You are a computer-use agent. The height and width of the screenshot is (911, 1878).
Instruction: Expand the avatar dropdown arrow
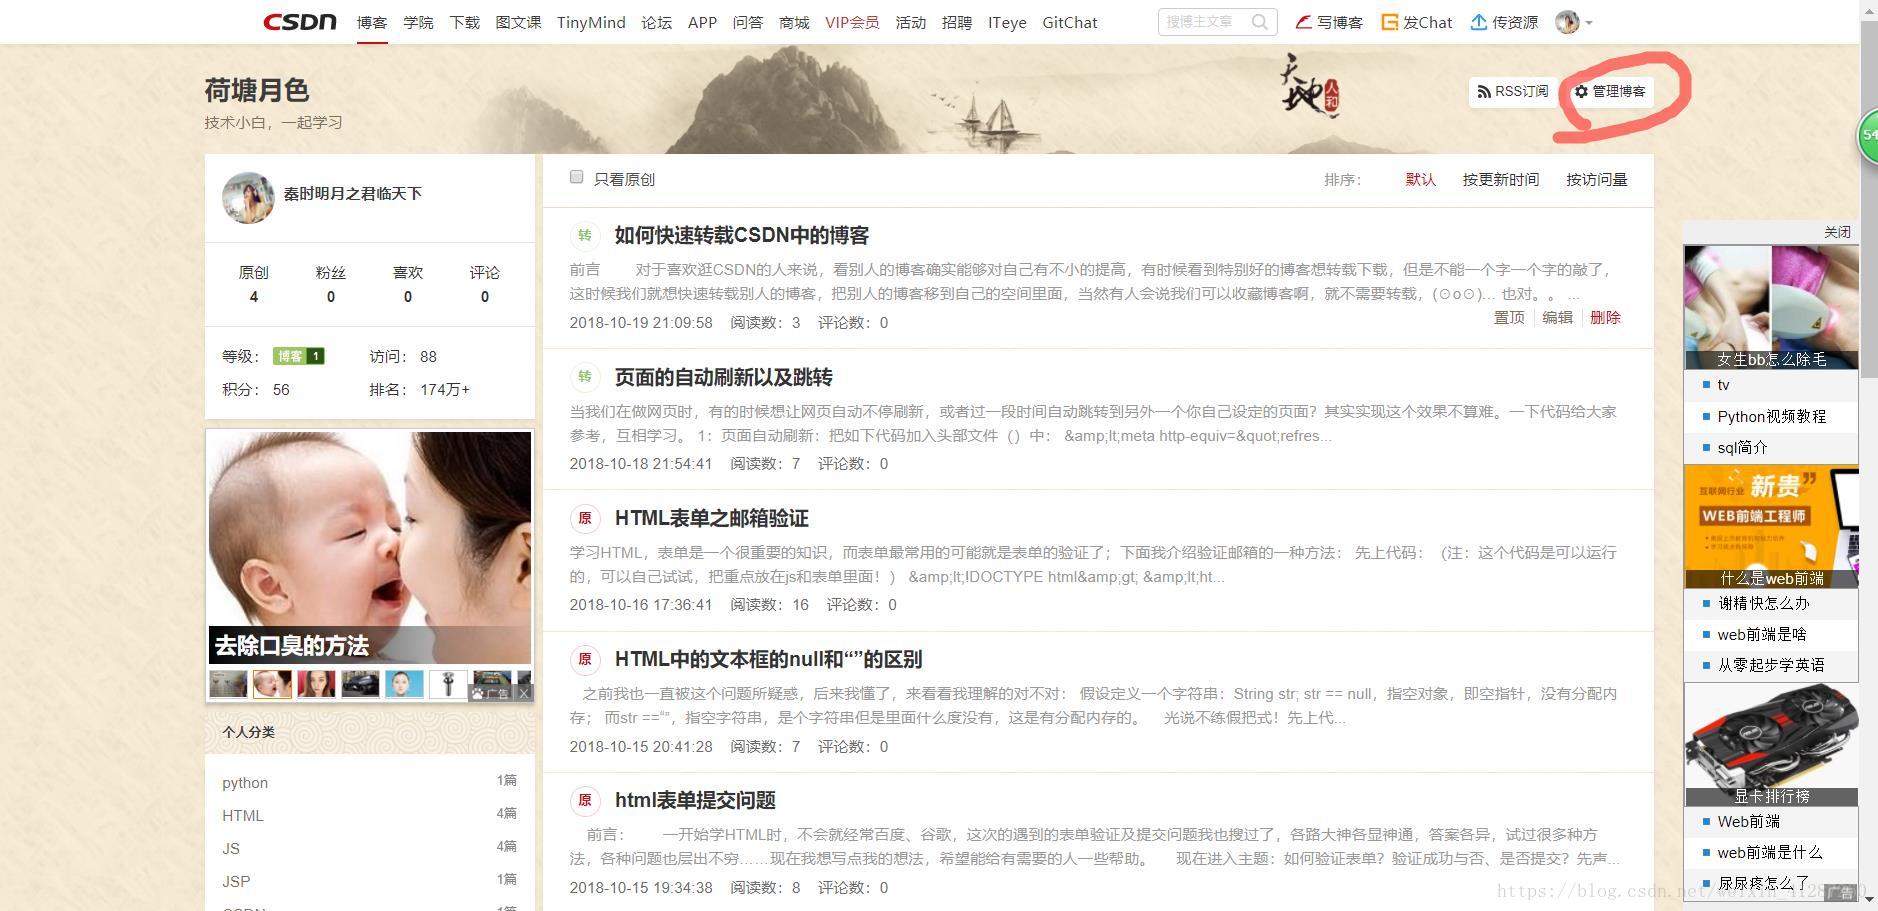pyautogui.click(x=1589, y=23)
